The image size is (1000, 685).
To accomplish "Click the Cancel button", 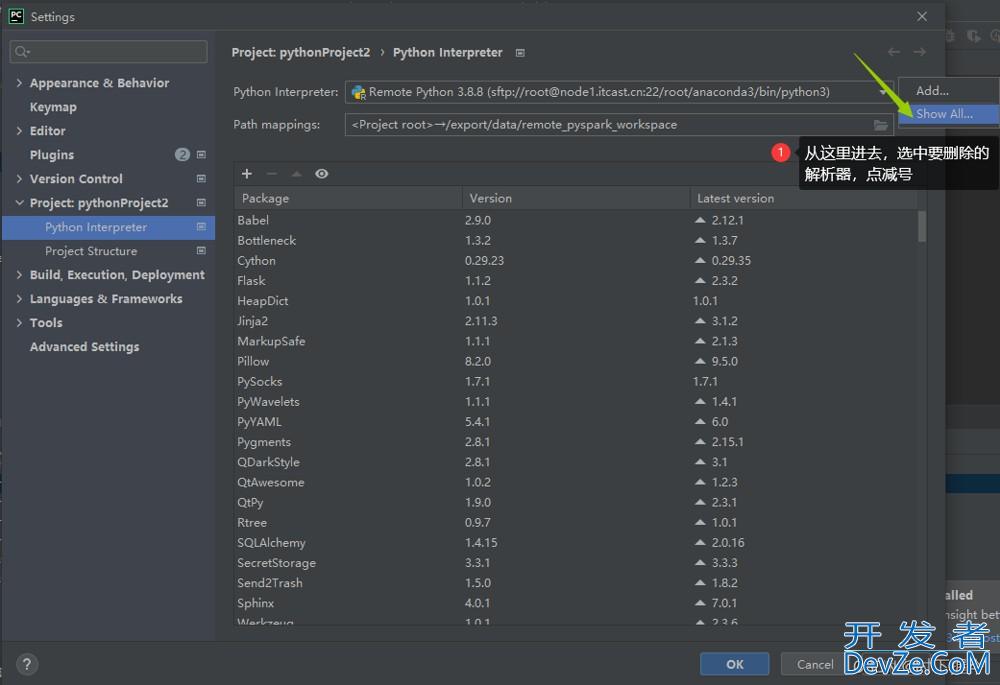I will 815,664.
